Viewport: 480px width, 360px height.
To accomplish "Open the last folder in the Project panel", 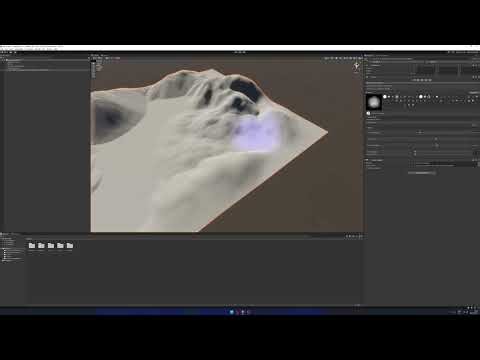I will (70, 246).
